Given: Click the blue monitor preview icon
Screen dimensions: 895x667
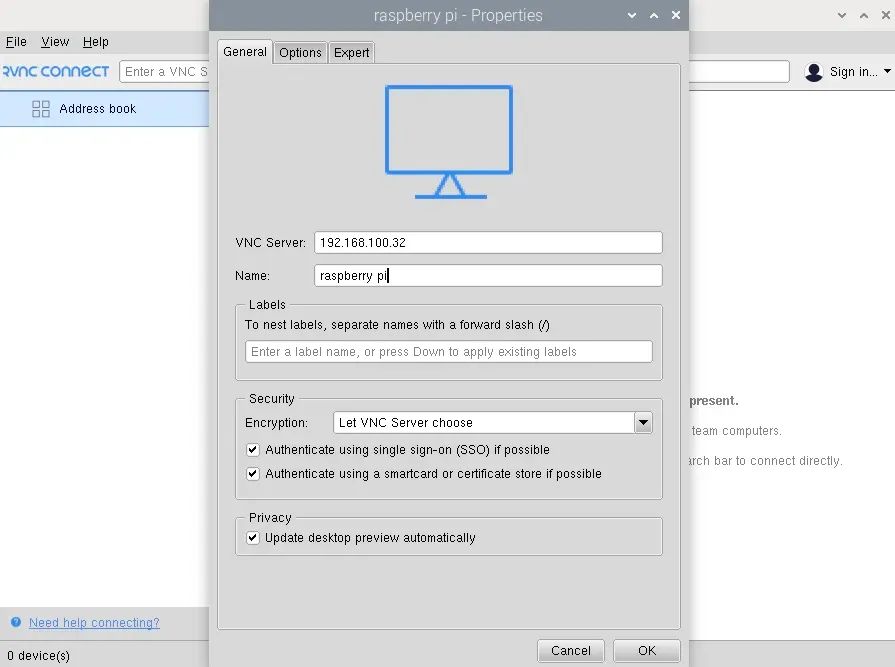Looking at the screenshot, I should tap(449, 142).
